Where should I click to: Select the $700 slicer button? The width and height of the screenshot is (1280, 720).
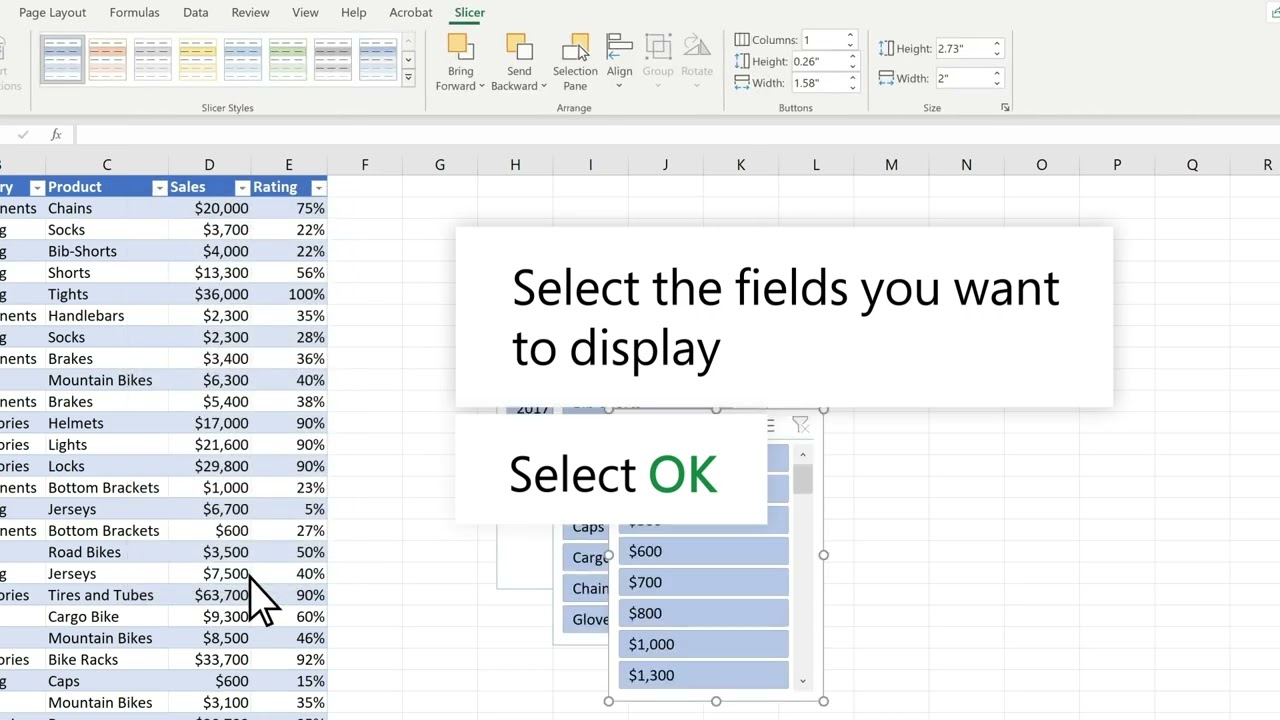704,582
